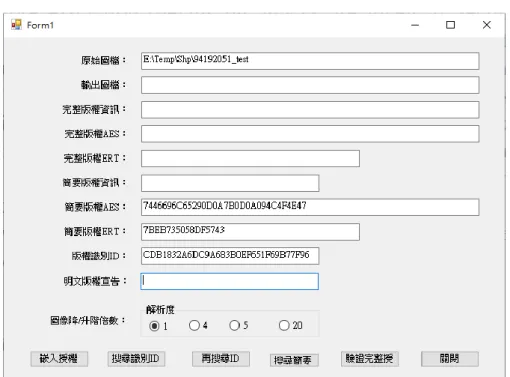
Task: Click the 搜尋識別ID button
Action: coord(136,359)
